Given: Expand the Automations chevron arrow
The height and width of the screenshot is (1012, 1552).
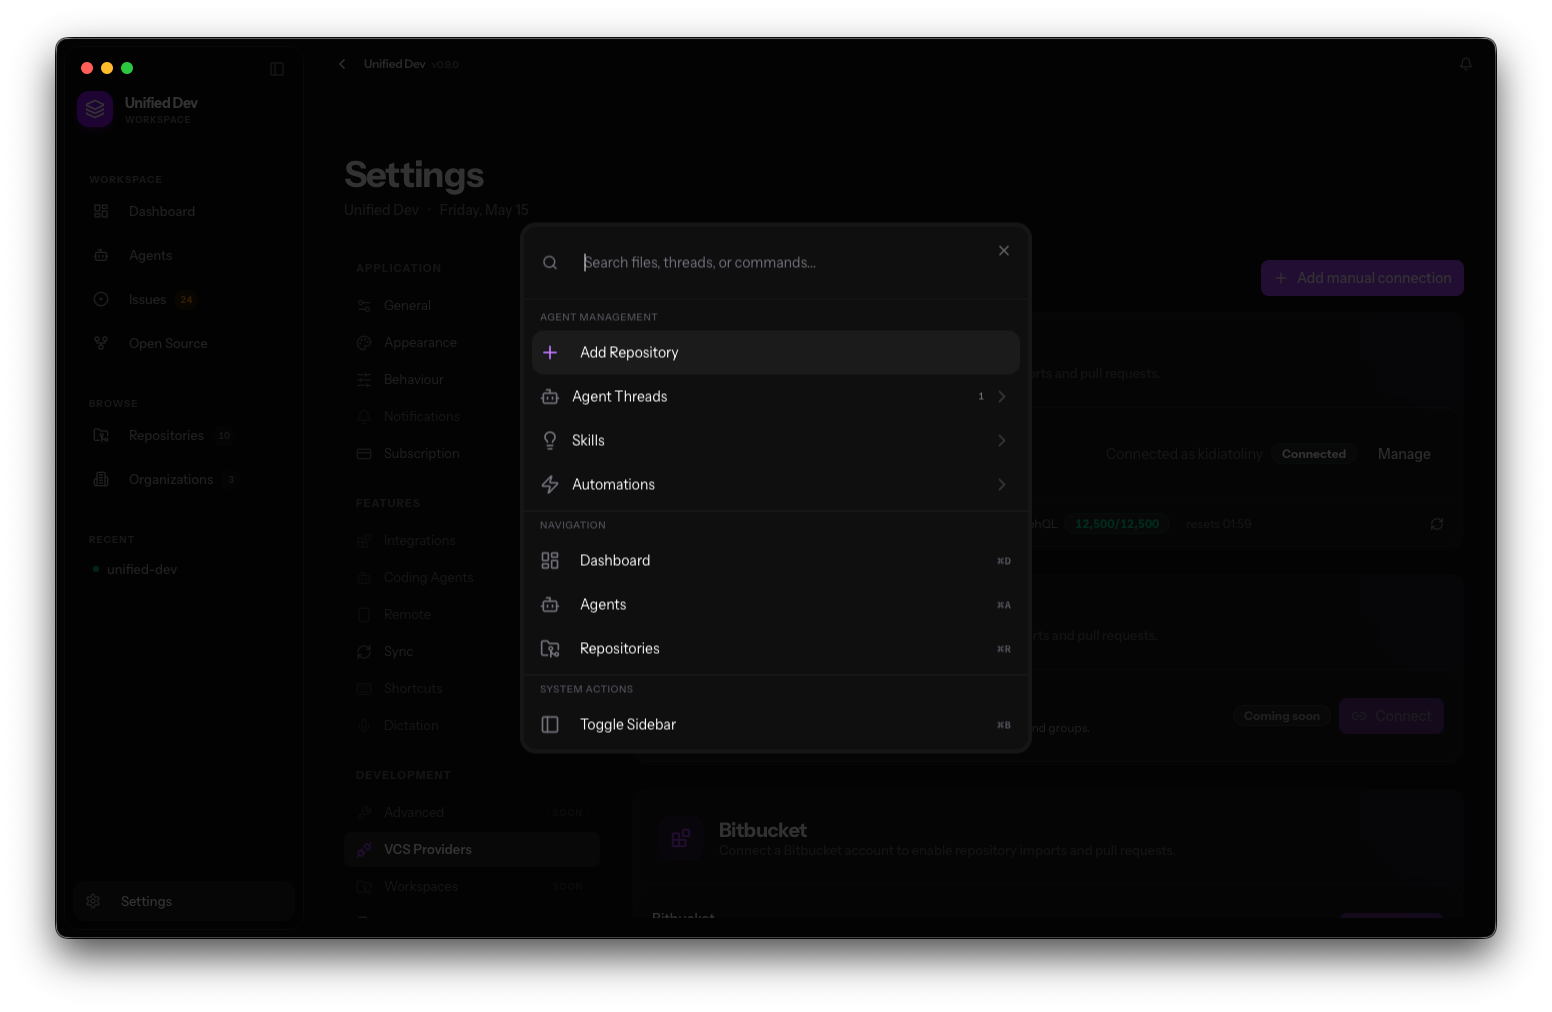Looking at the screenshot, I should (1001, 485).
